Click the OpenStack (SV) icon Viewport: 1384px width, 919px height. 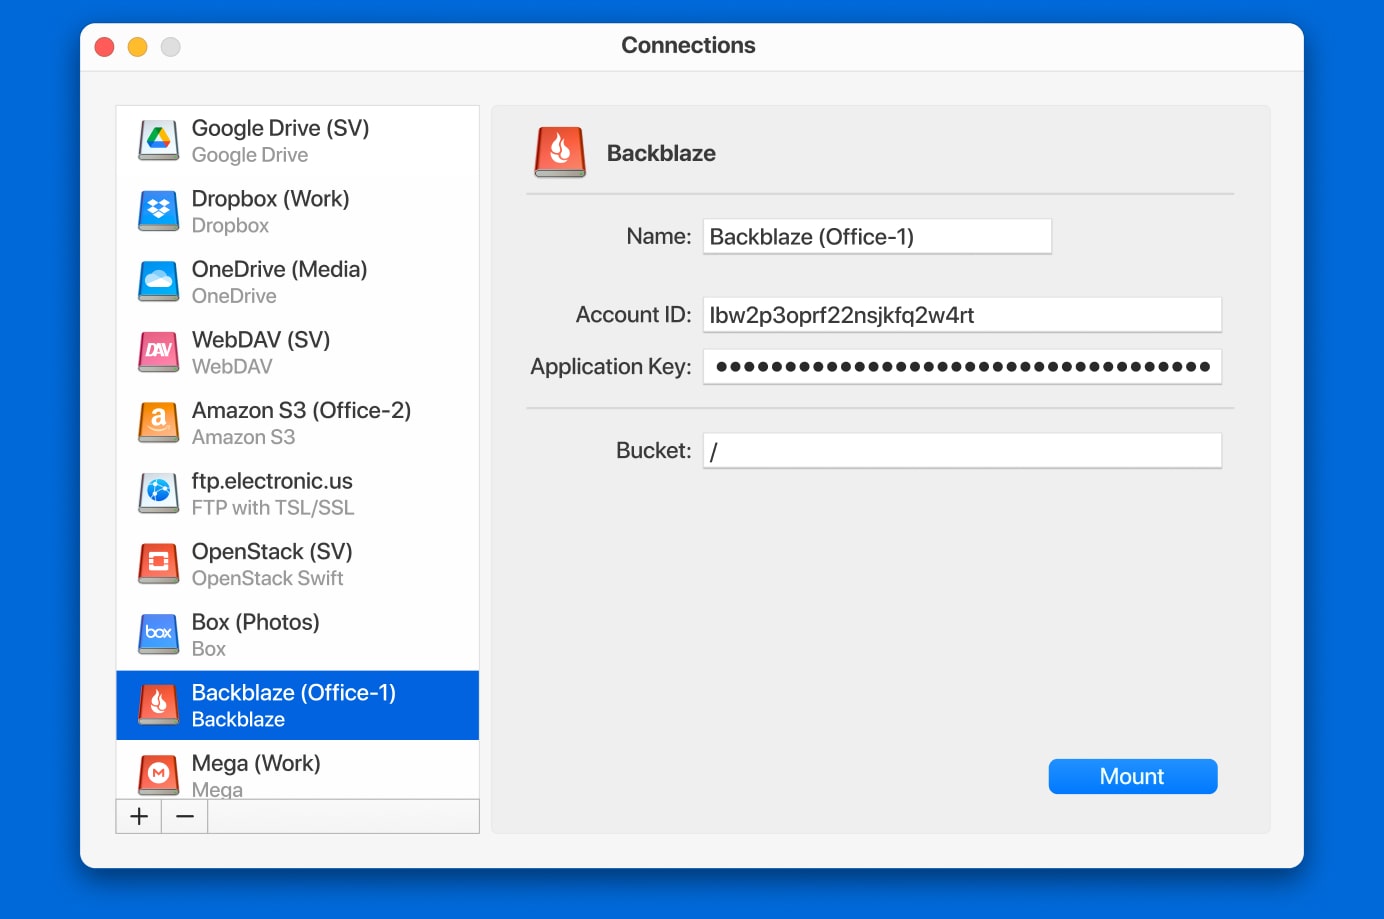click(159, 564)
